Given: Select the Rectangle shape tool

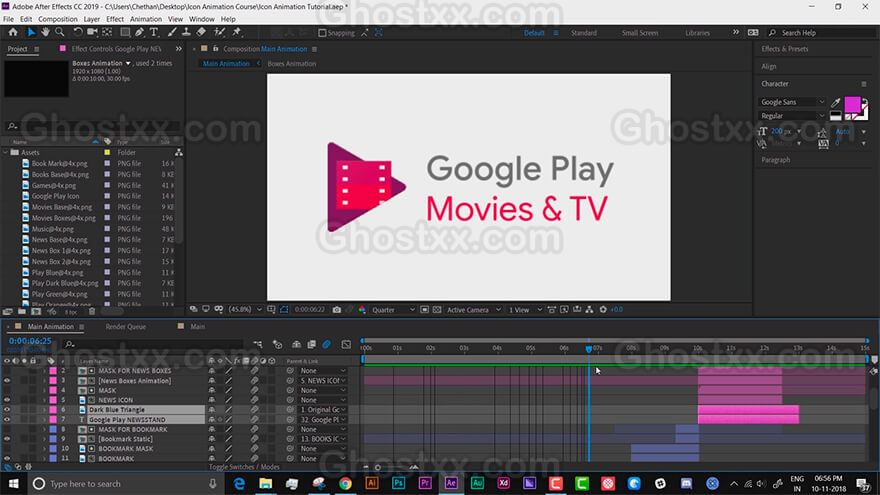Looking at the screenshot, I should 125,33.
